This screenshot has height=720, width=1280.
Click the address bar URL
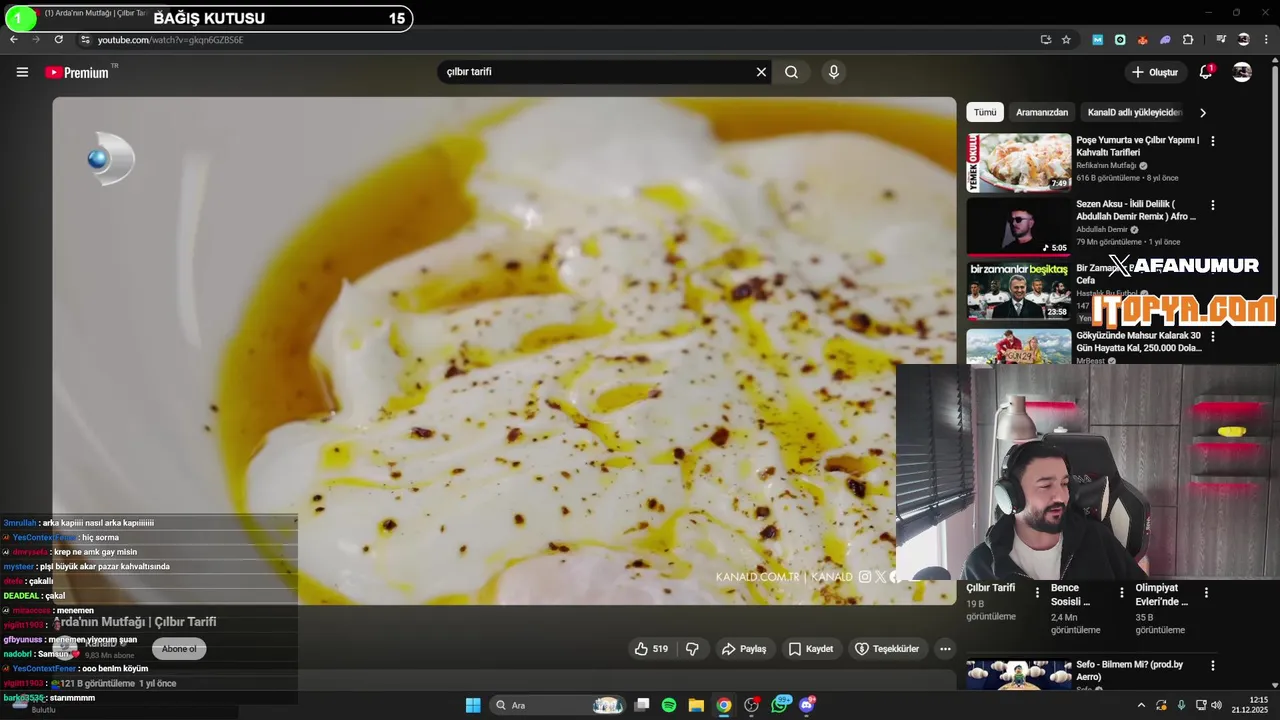(170, 40)
